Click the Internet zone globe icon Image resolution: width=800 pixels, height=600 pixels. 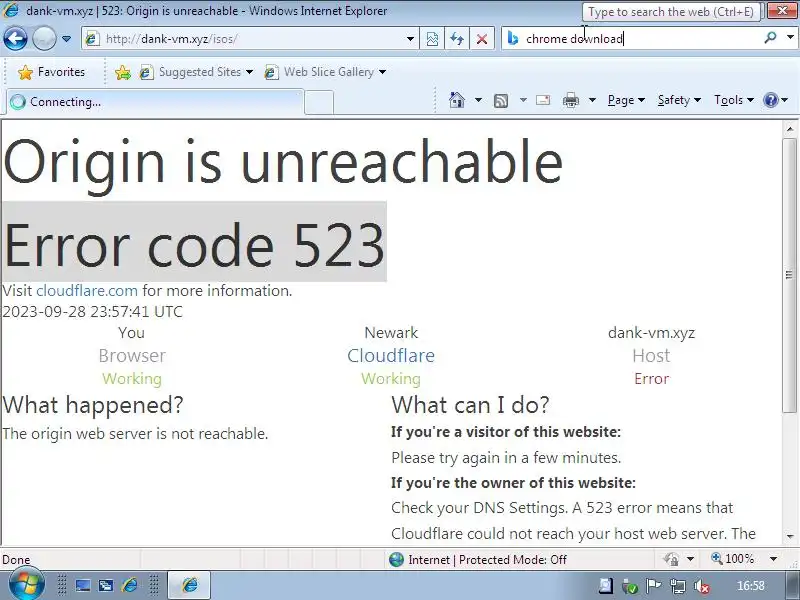coord(396,559)
